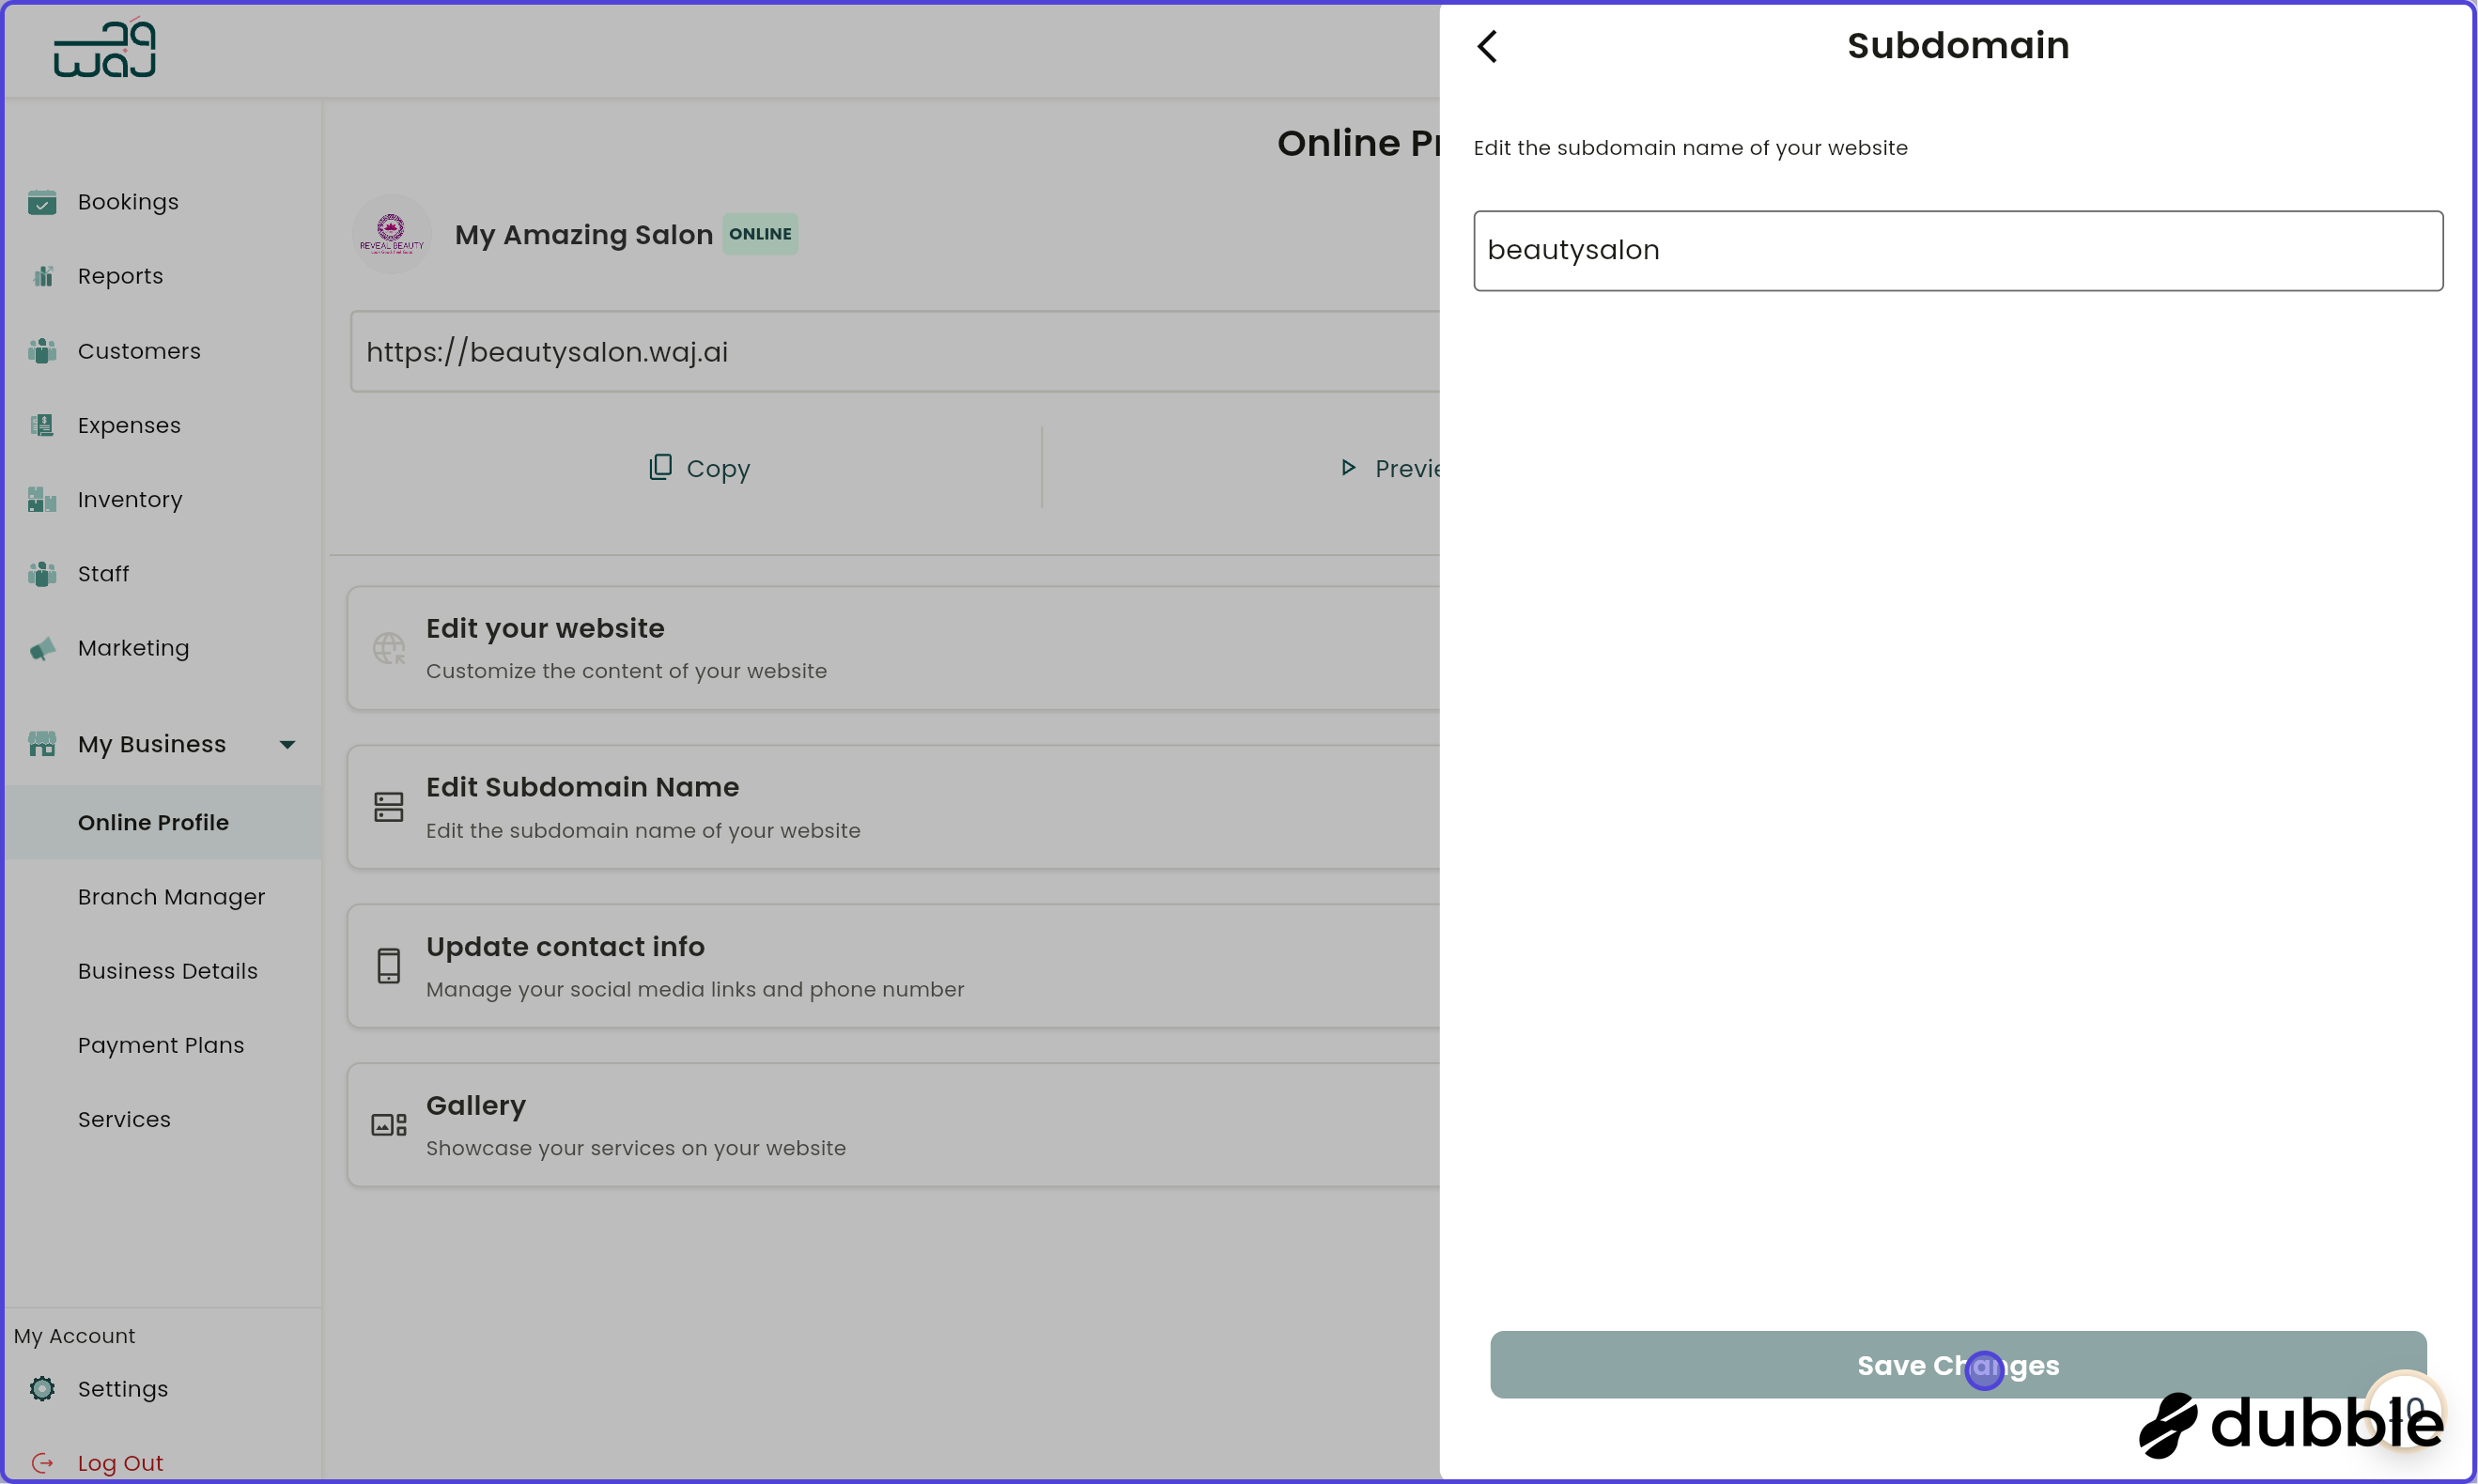Save the subdomain changes
This screenshot has width=2478, height=1484.
(1957, 1364)
